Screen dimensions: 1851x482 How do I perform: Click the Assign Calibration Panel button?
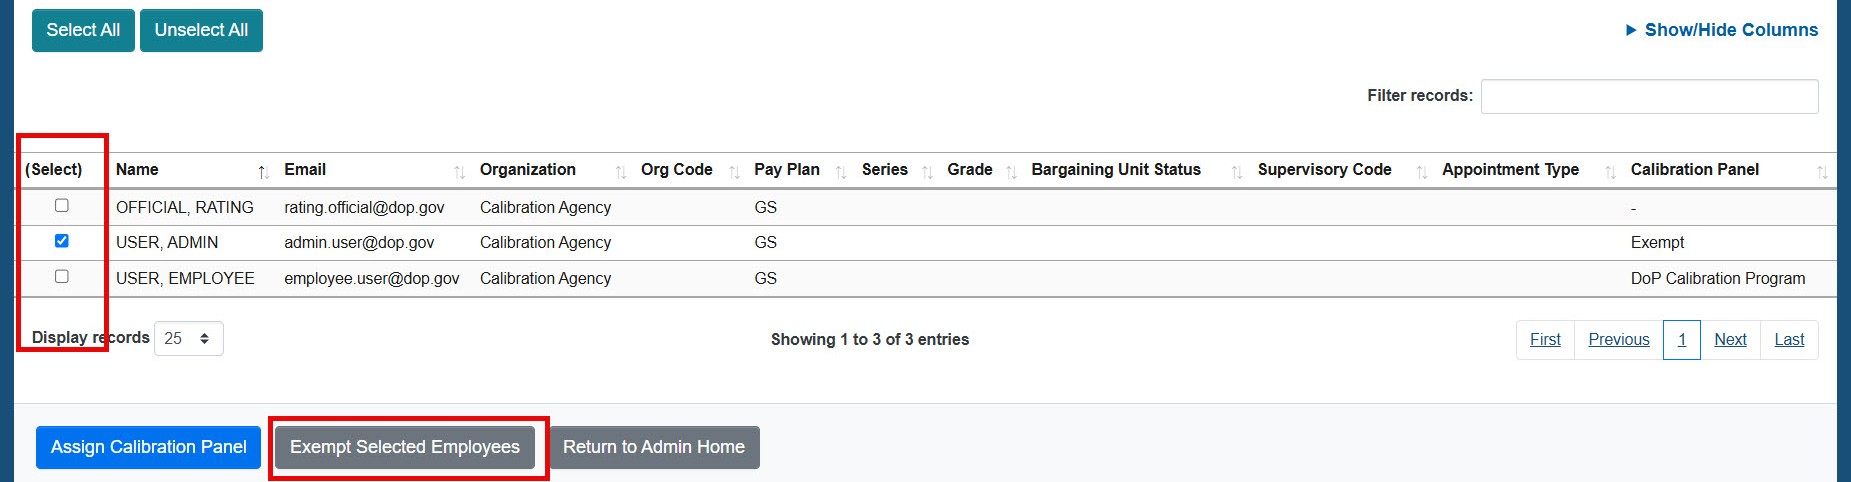click(x=149, y=447)
